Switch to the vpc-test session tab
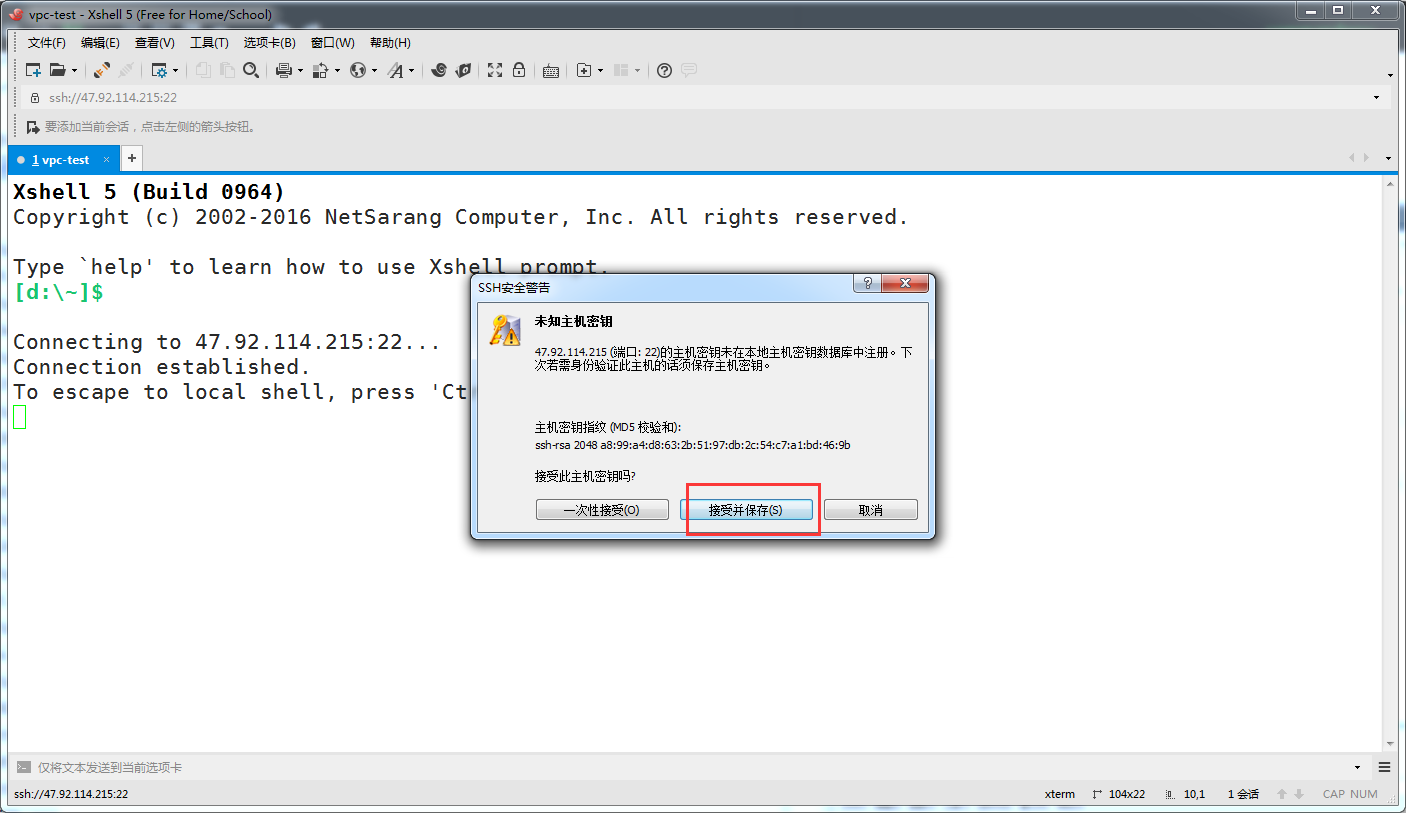This screenshot has height=813, width=1406. [60, 158]
